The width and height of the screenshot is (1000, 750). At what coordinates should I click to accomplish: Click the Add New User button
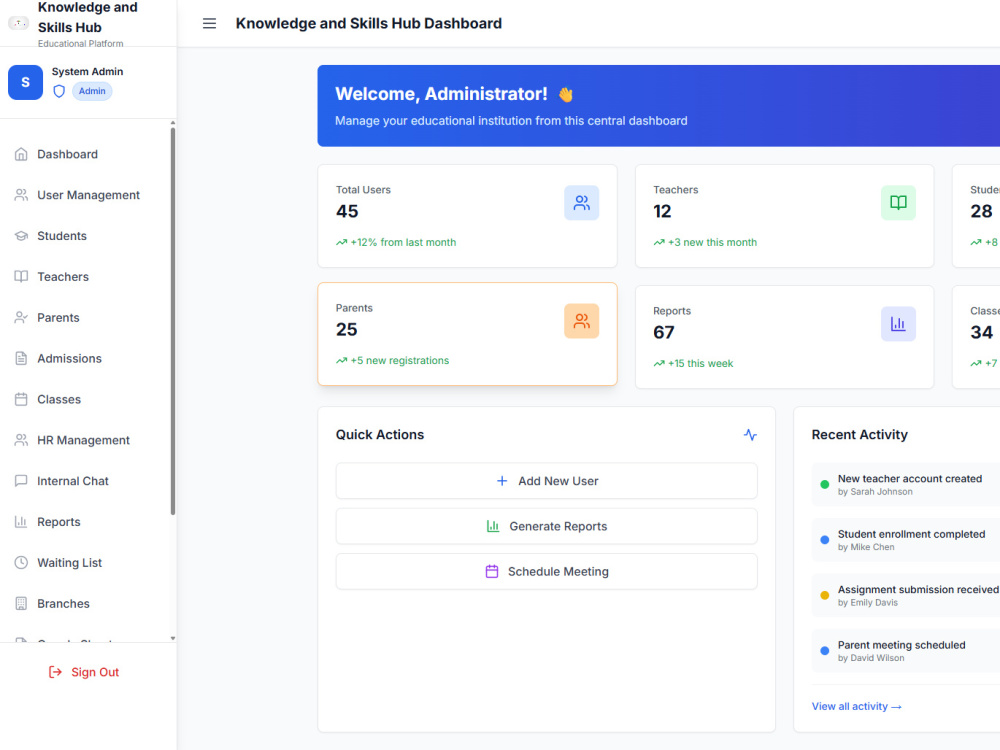pyautogui.click(x=547, y=481)
